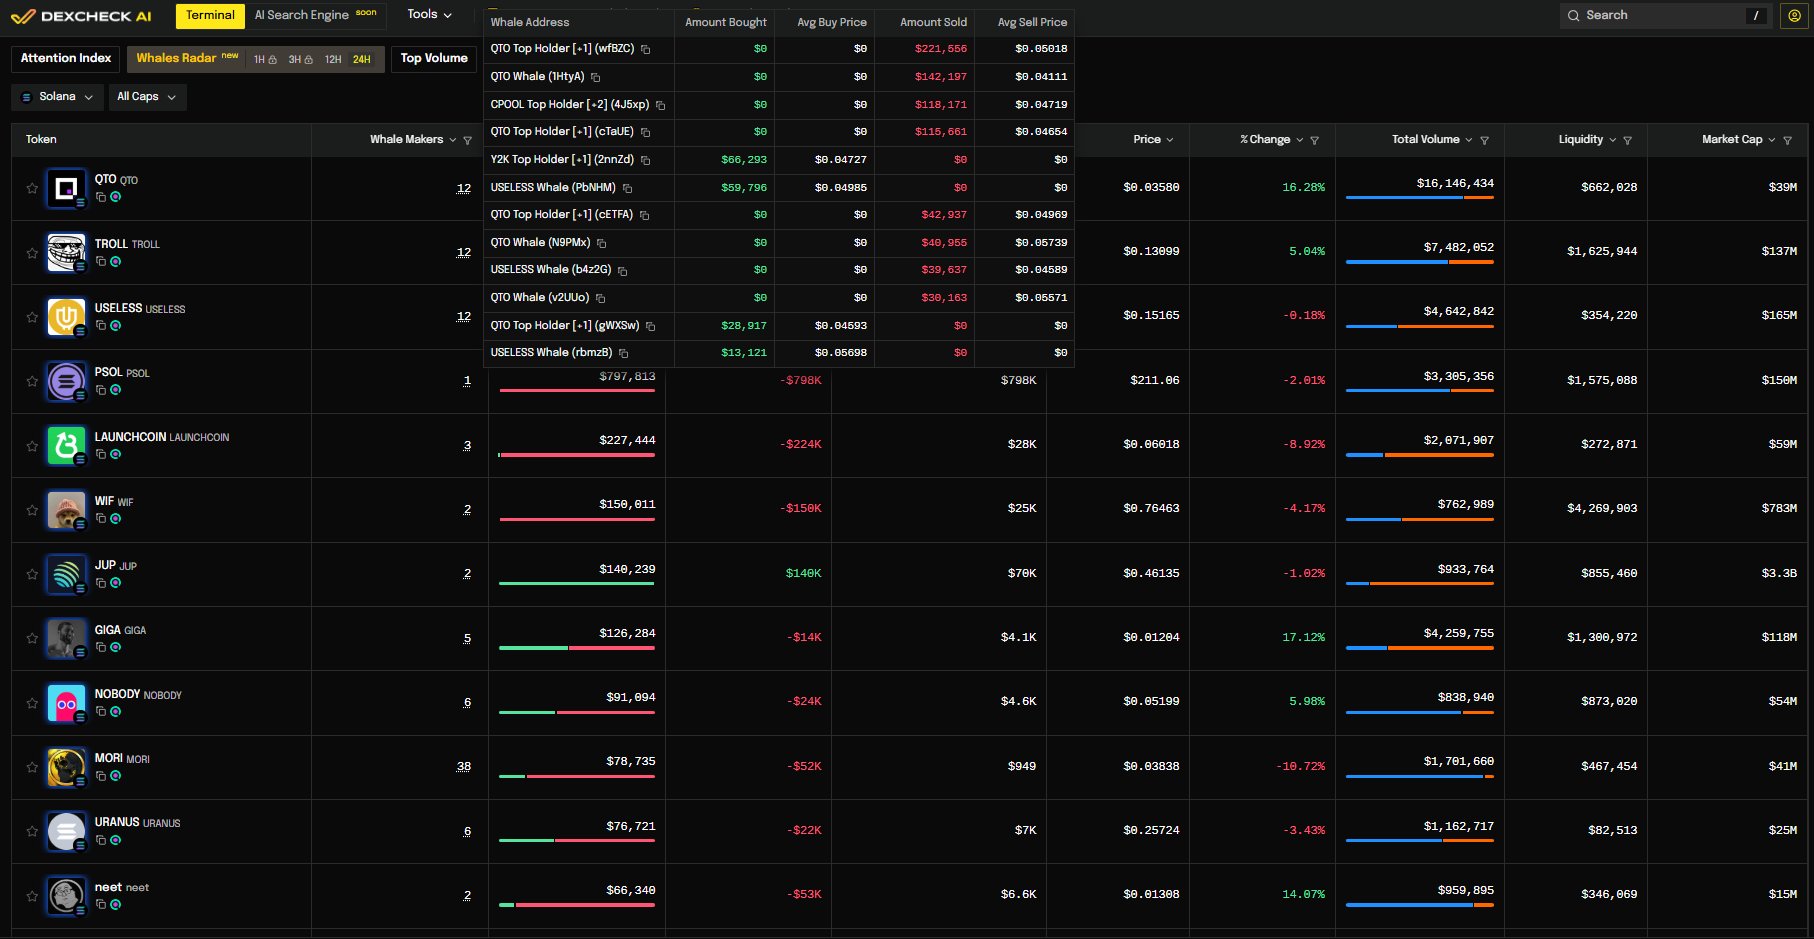This screenshot has width=1814, height=939.
Task: Switch to the Attention Index tab
Action: click(x=66, y=58)
